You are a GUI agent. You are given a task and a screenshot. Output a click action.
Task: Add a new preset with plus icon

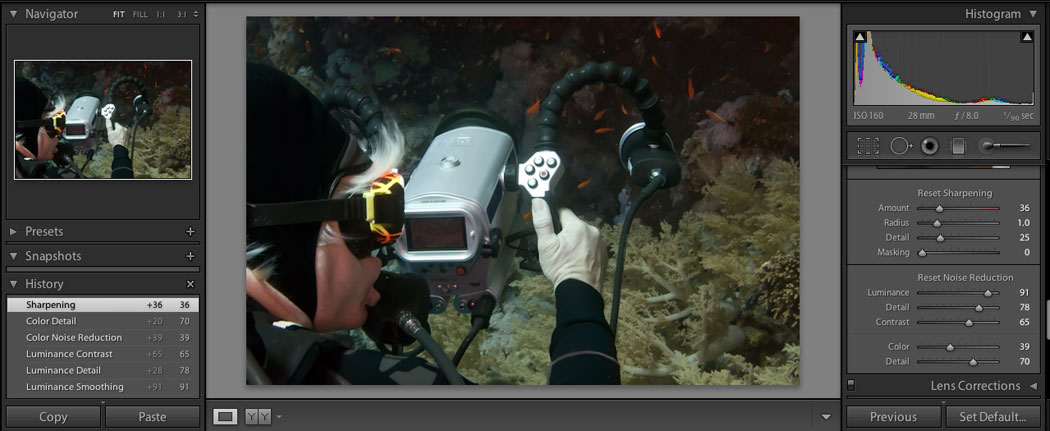[191, 232]
